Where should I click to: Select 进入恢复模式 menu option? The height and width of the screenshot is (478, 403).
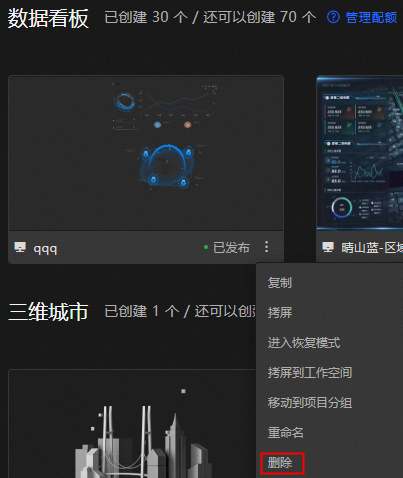304,343
